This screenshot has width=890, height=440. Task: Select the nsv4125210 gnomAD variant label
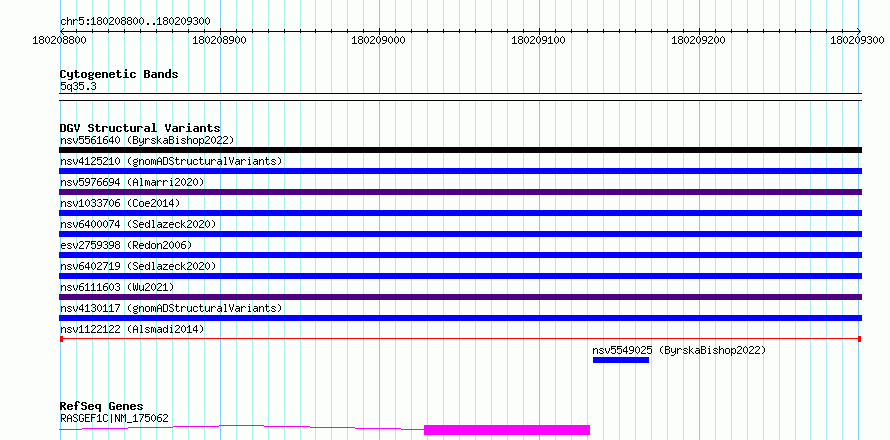tap(171, 161)
